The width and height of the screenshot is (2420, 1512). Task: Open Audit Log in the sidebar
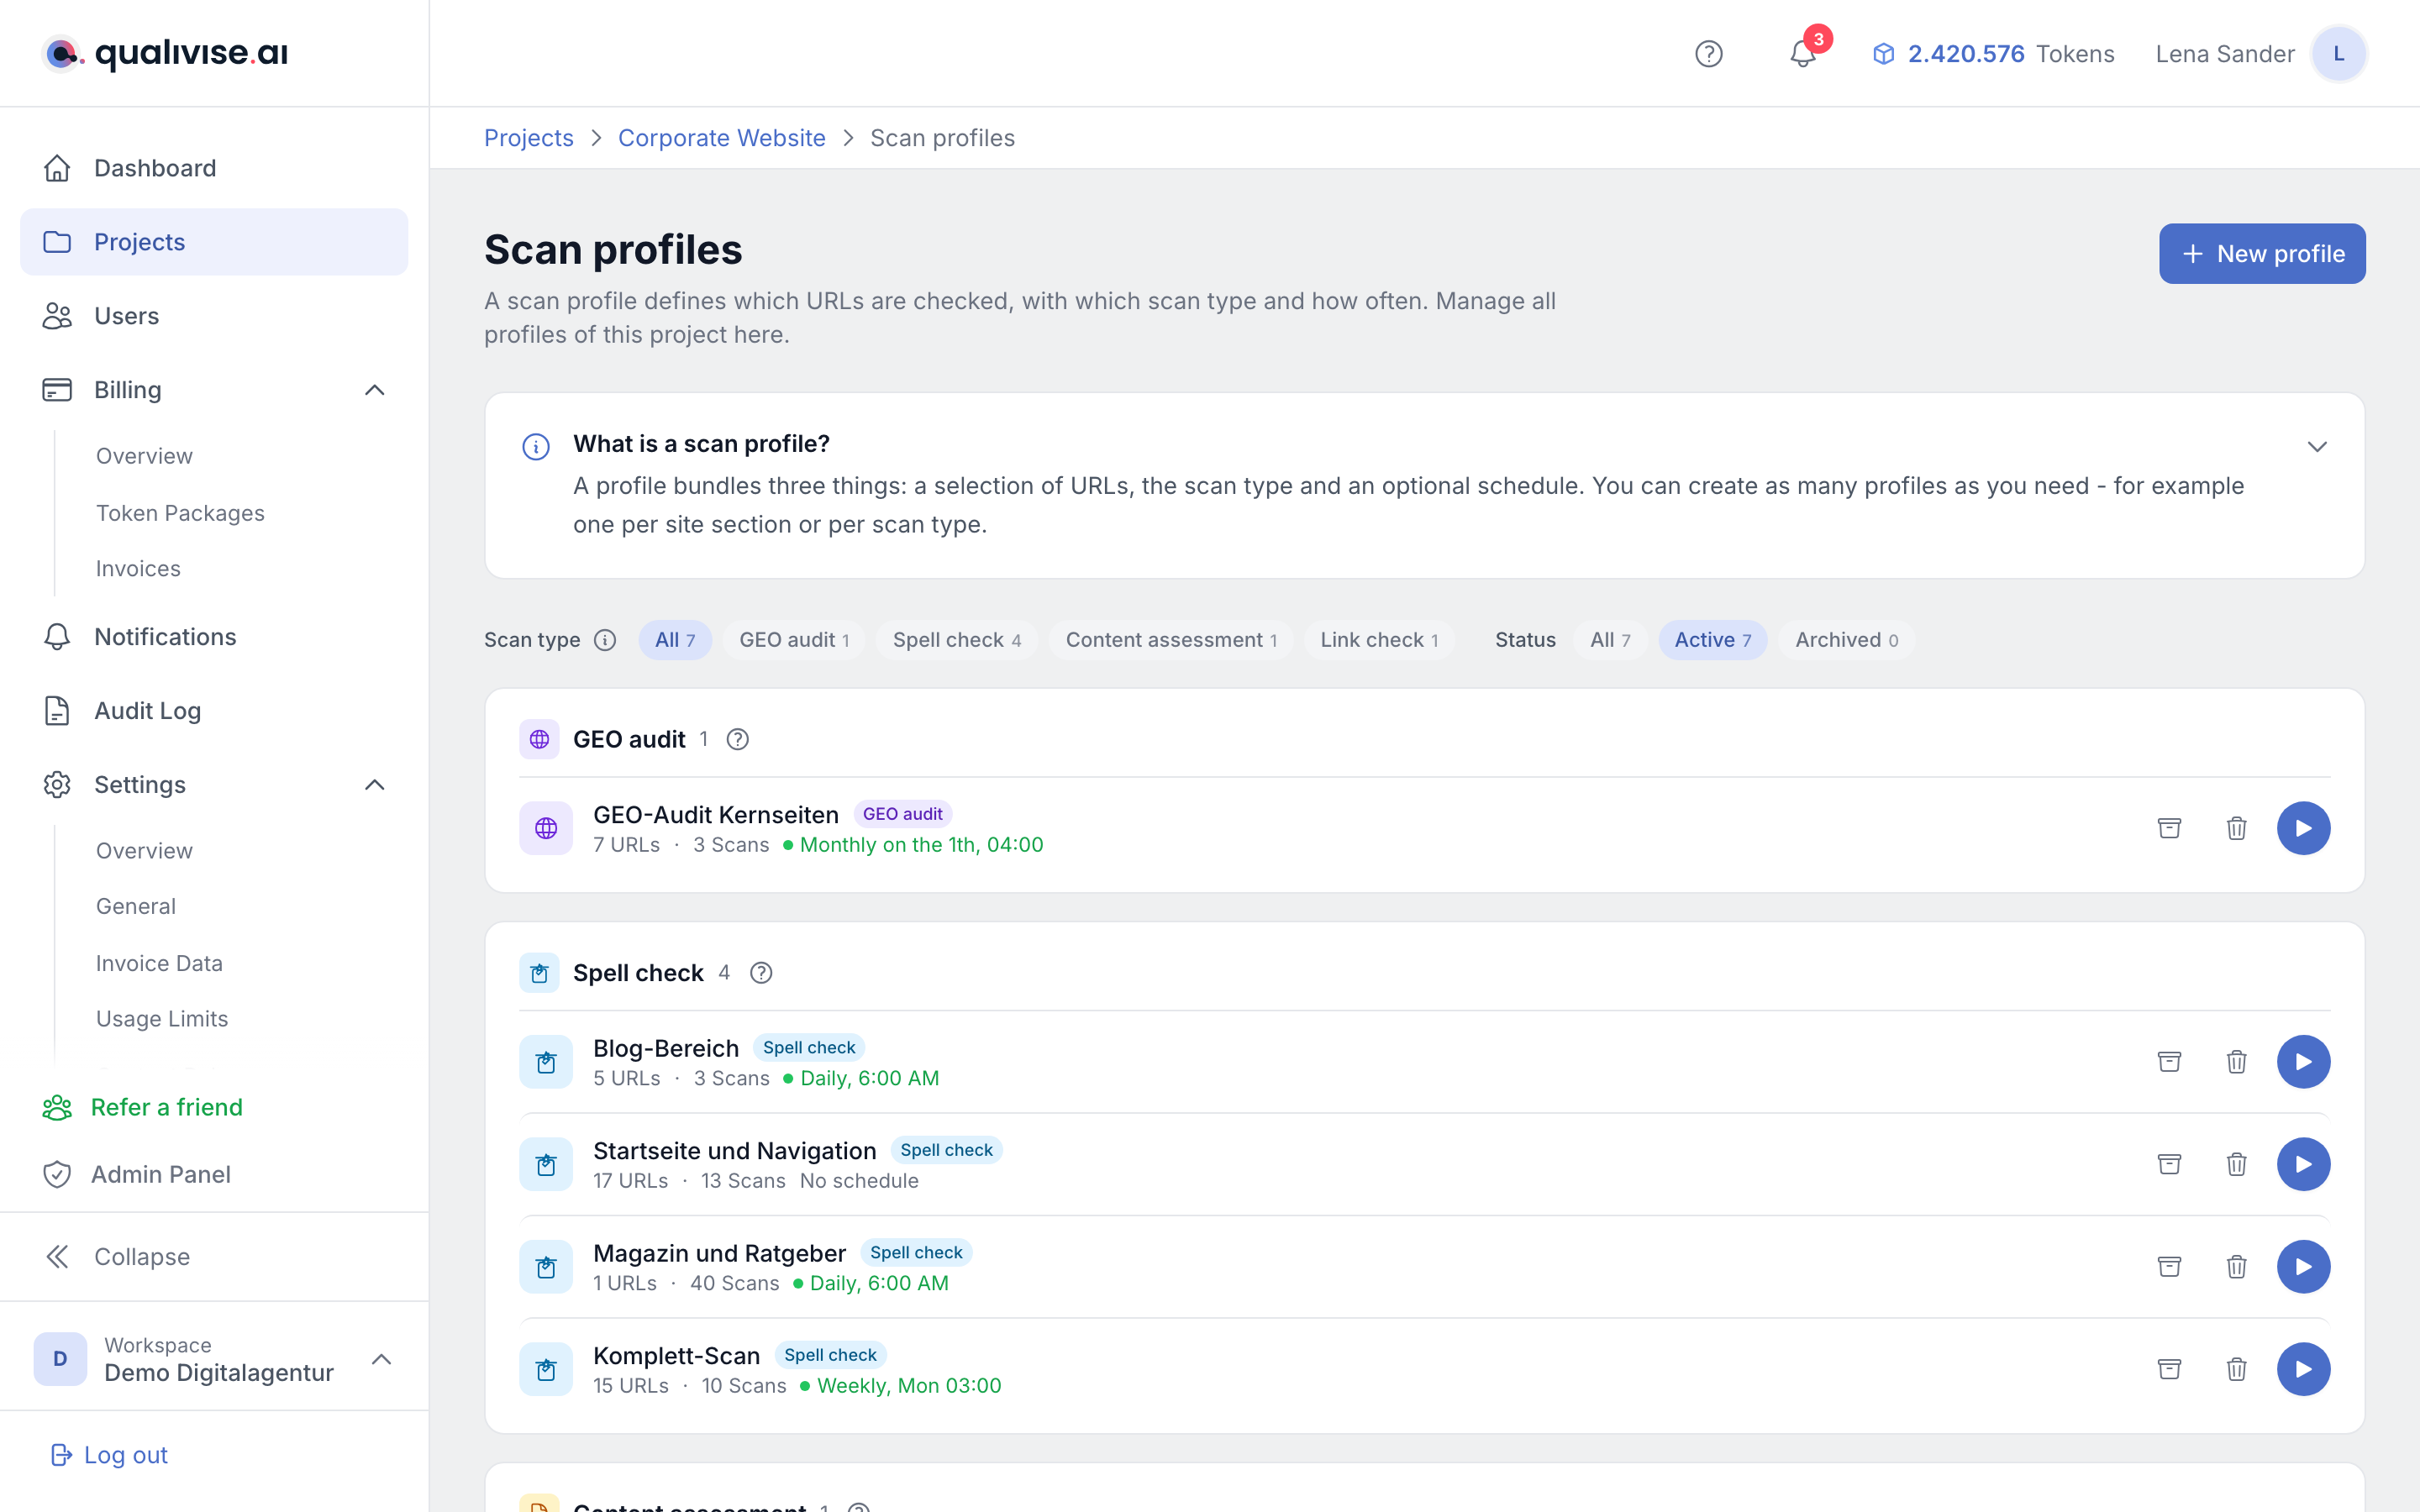point(214,711)
